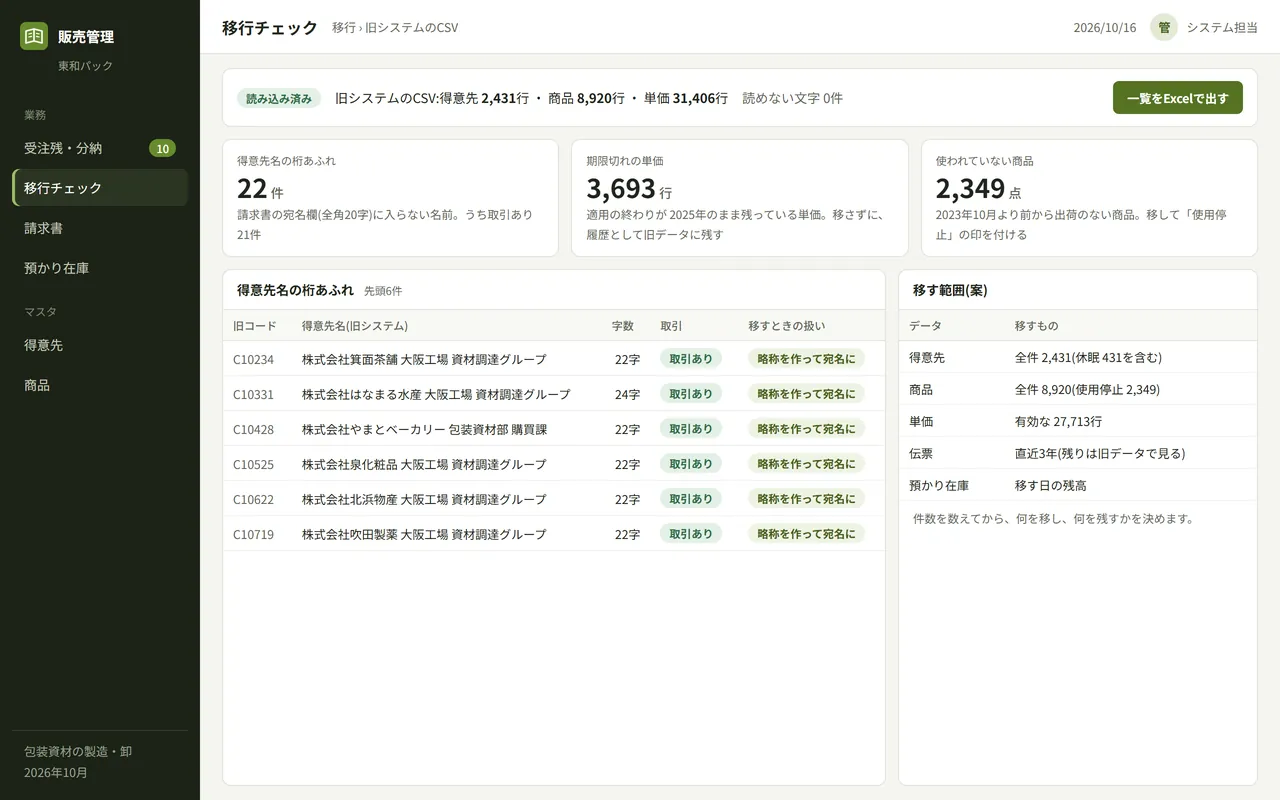Image resolution: width=1280 pixels, height=800 pixels.
Task: Click the 移すときの扱い column header
Action: (787, 326)
